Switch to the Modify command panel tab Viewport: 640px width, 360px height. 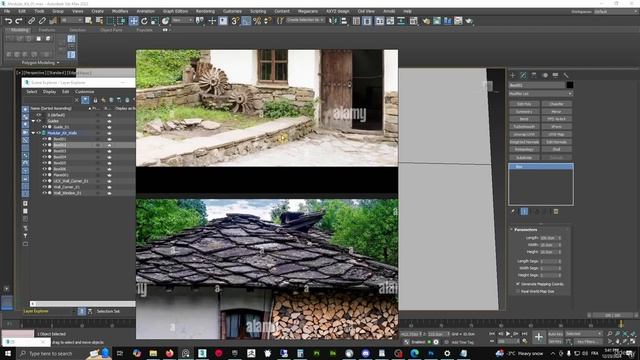point(523,75)
